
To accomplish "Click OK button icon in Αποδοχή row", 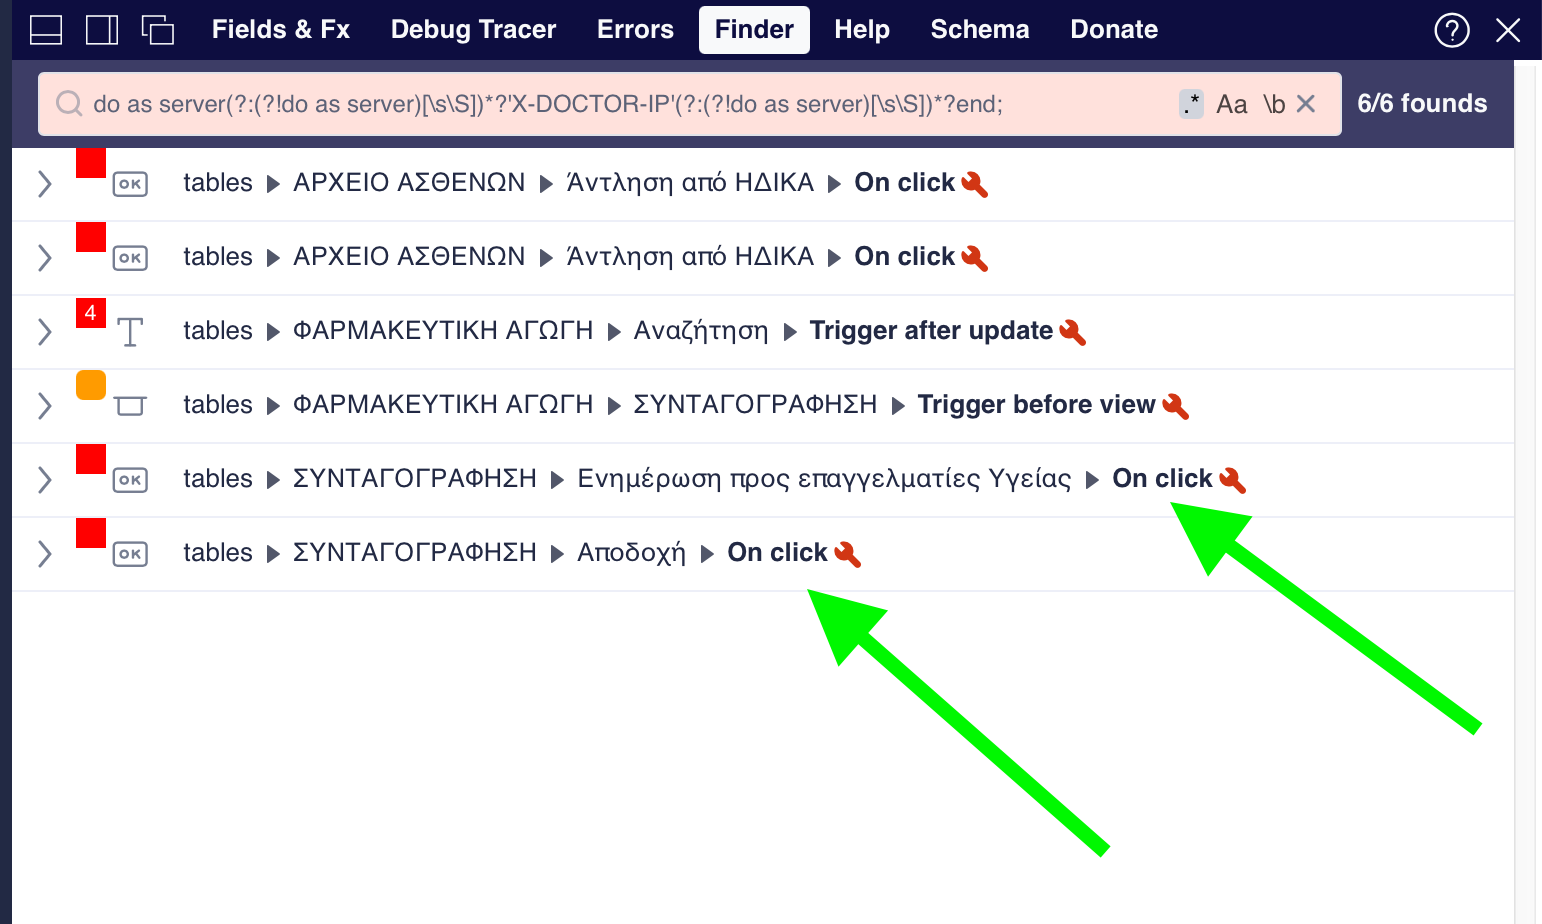I will (130, 553).
